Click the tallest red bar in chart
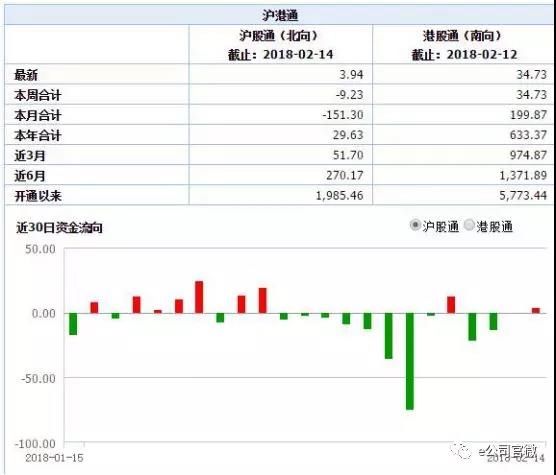This screenshot has width=556, height=475. (x=199, y=297)
